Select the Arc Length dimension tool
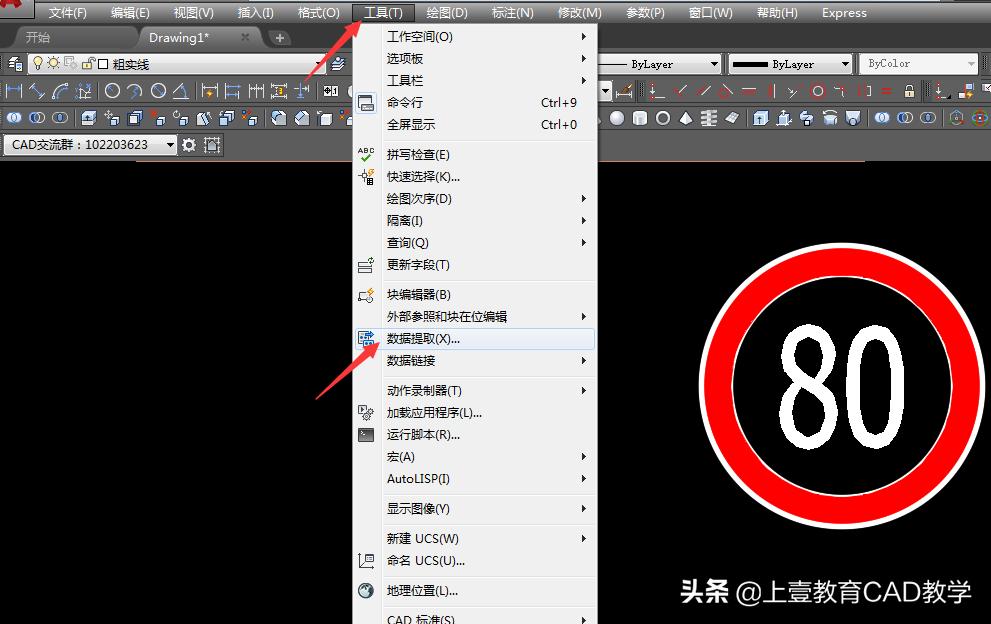This screenshot has width=991, height=624. (x=60, y=91)
